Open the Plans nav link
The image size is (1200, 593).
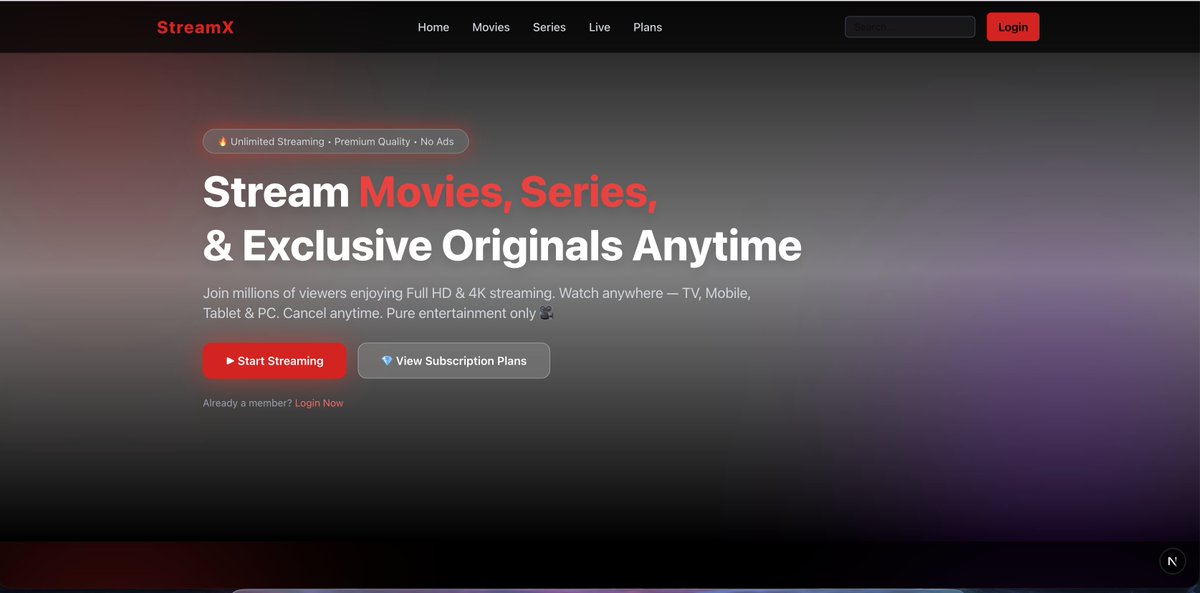click(647, 27)
